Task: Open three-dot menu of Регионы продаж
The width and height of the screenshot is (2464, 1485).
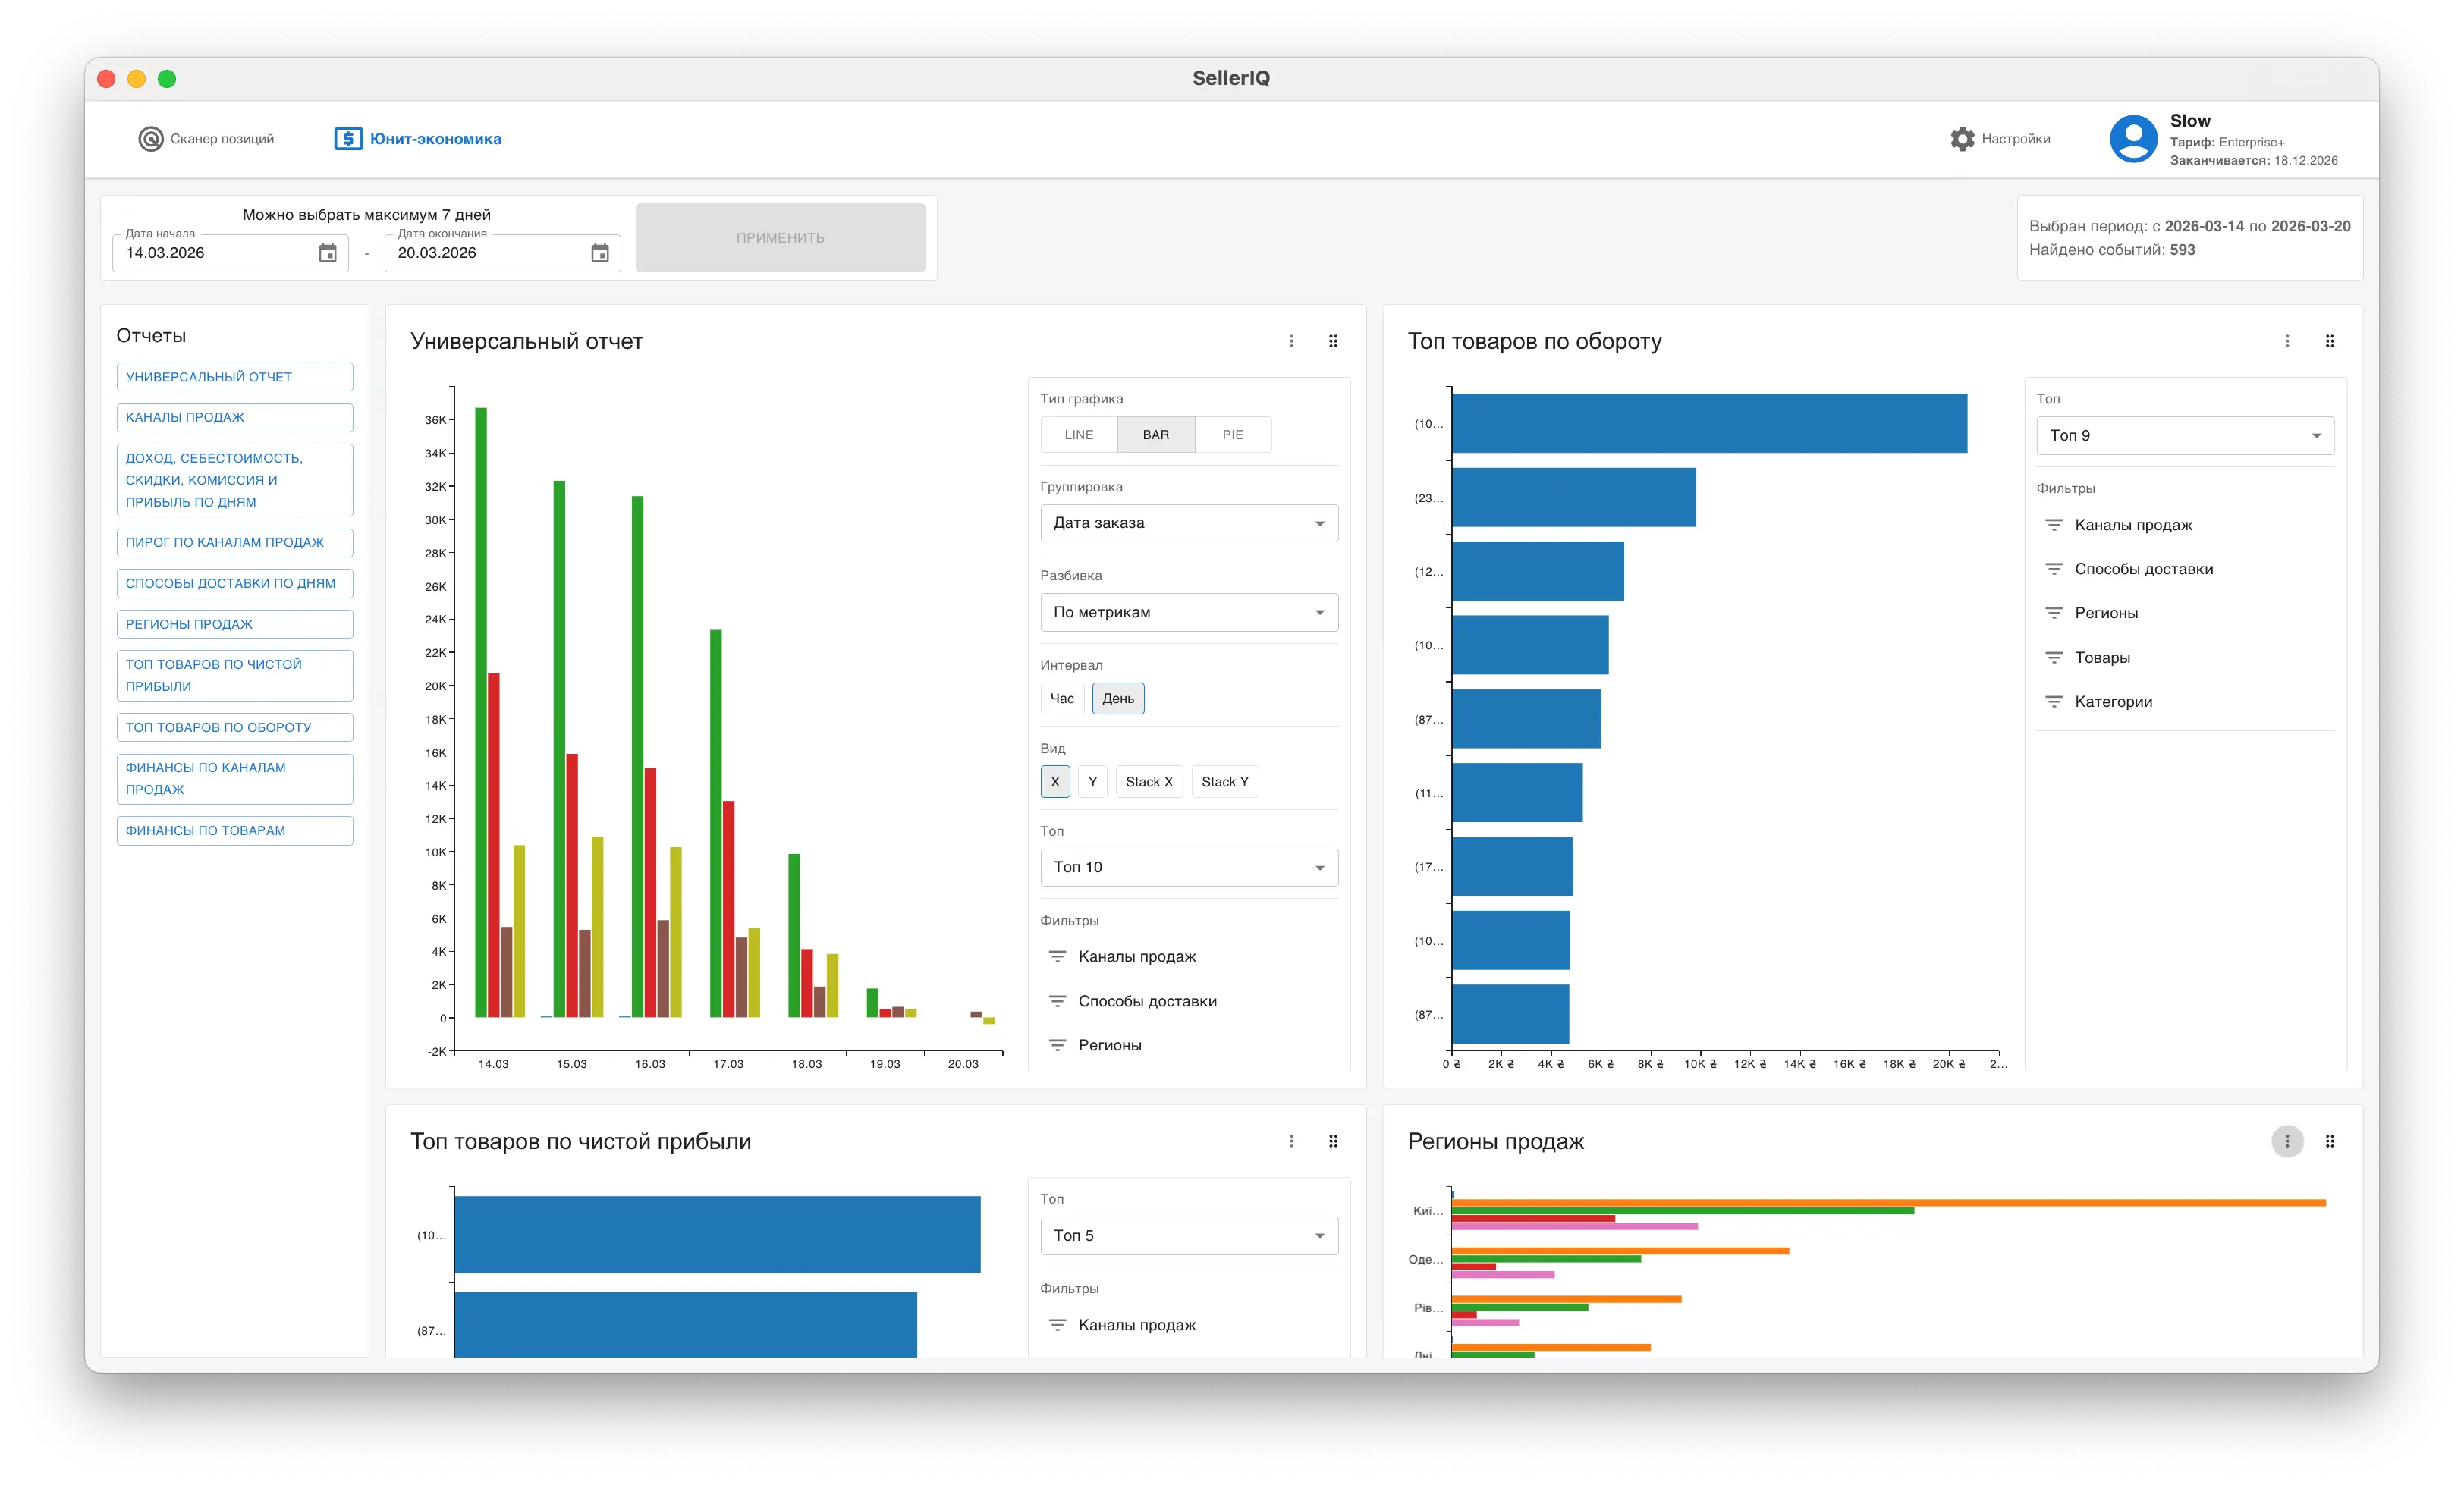Action: coord(2286,1141)
